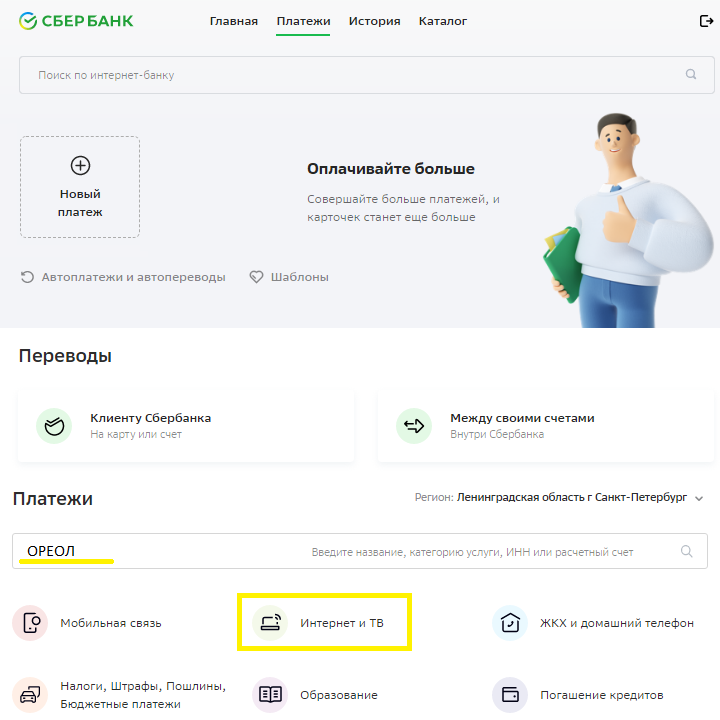This screenshot has width=720, height=720.
Task: Click the house icon for ЖКХ
Action: click(510, 623)
